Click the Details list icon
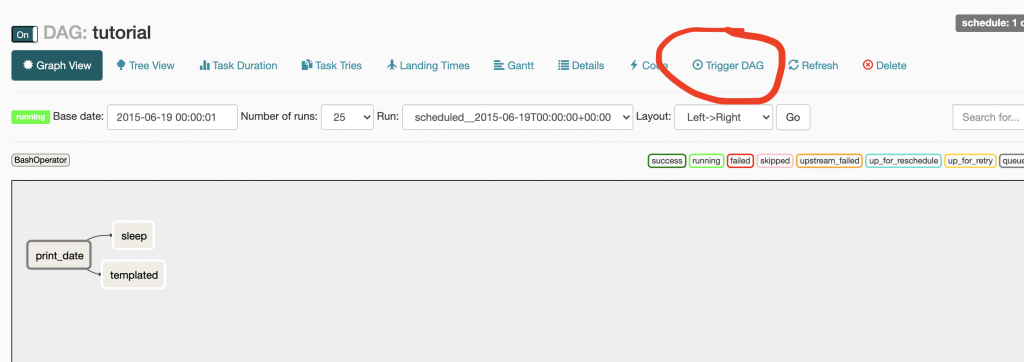Image resolution: width=1024 pixels, height=362 pixels. (x=564, y=65)
